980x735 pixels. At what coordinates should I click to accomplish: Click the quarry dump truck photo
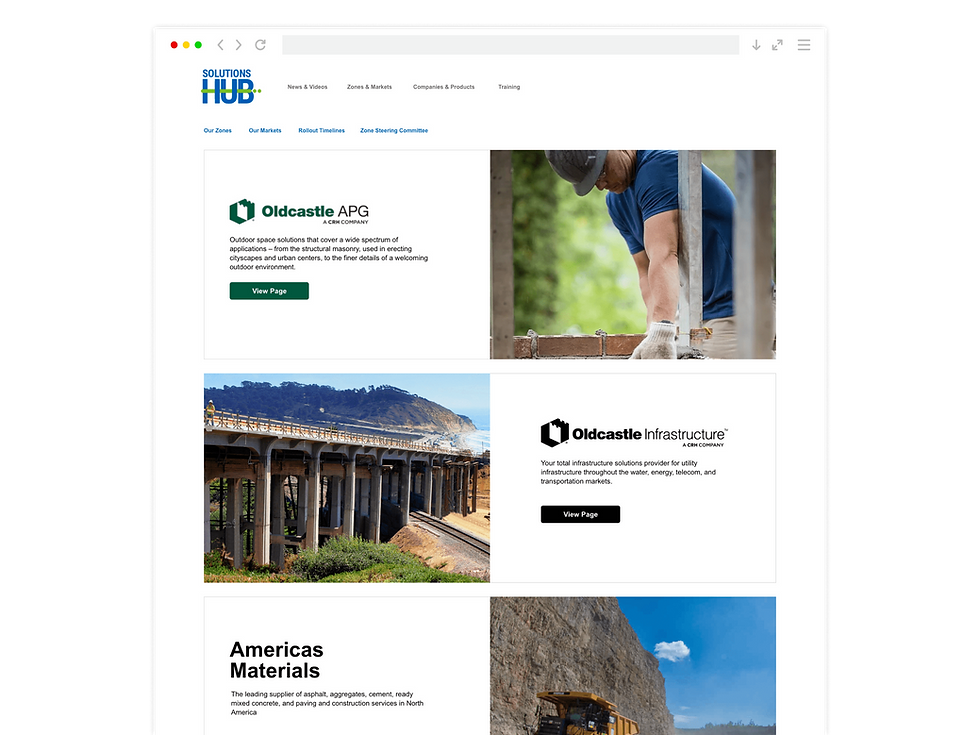pos(632,666)
